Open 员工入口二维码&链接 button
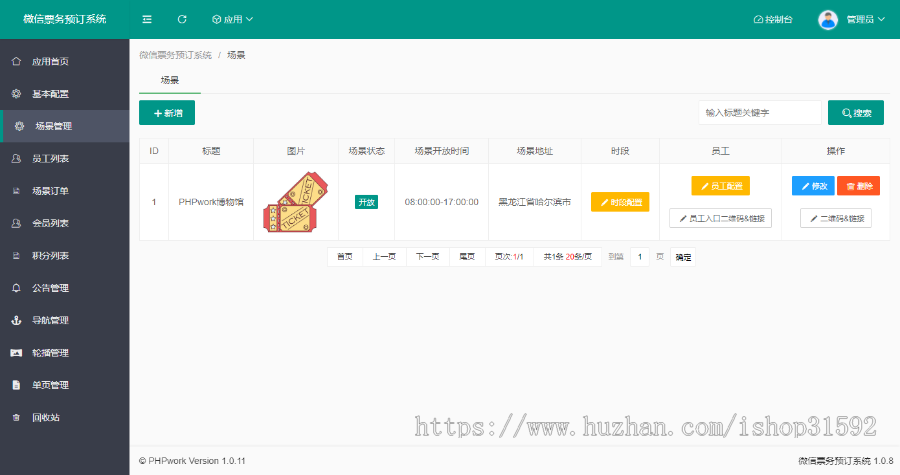900x475 pixels. coord(720,218)
